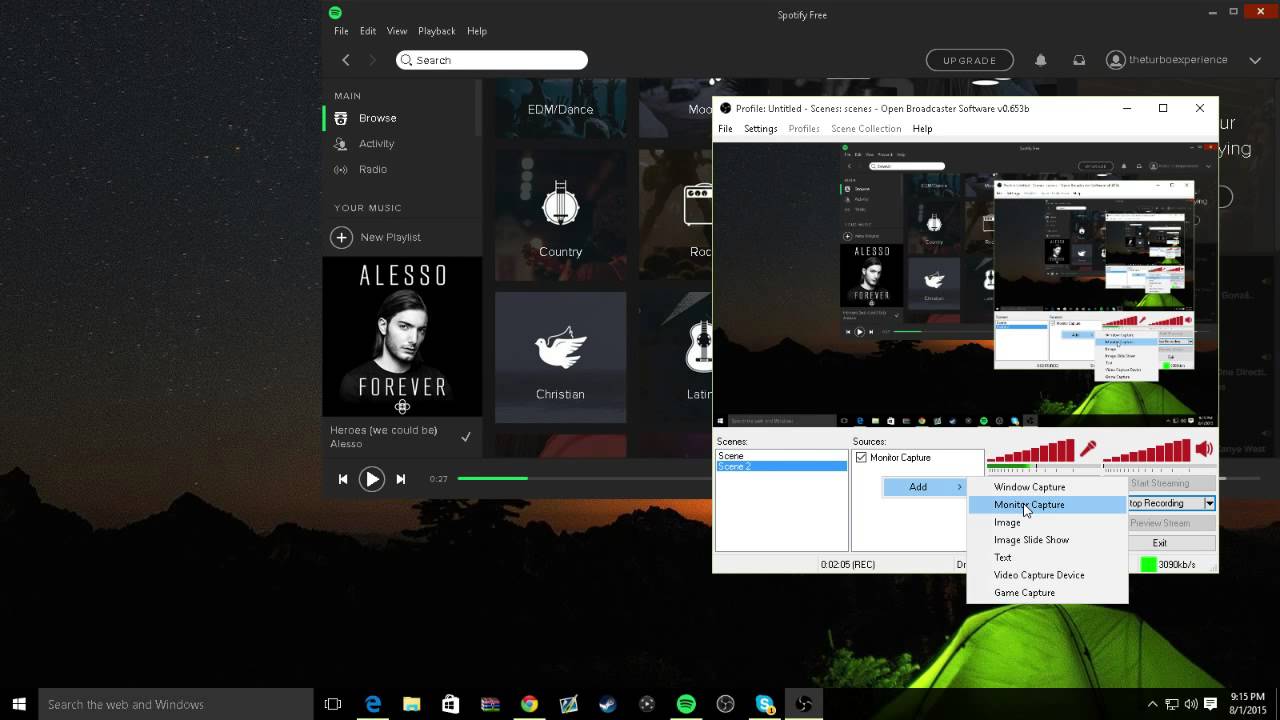Open OBS Help menu
This screenshot has height=720, width=1280.
[x=922, y=129]
